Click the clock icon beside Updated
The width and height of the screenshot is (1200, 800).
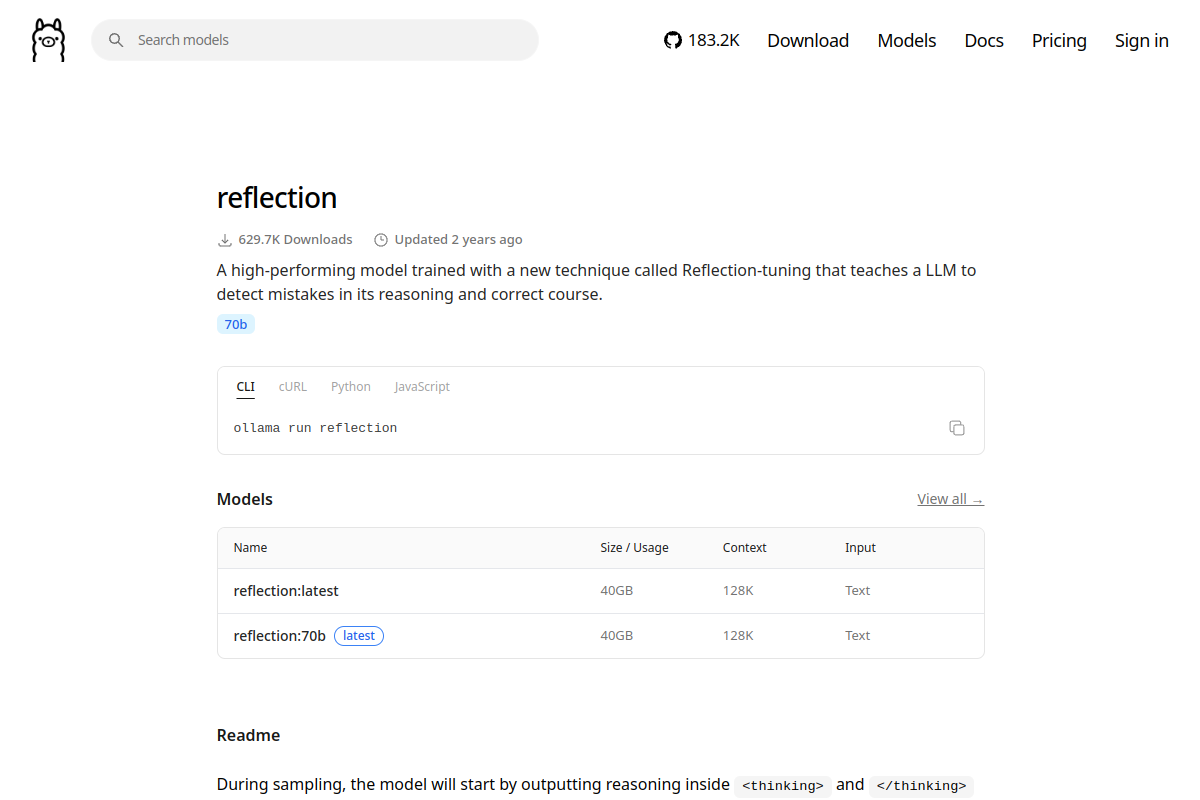(381, 240)
